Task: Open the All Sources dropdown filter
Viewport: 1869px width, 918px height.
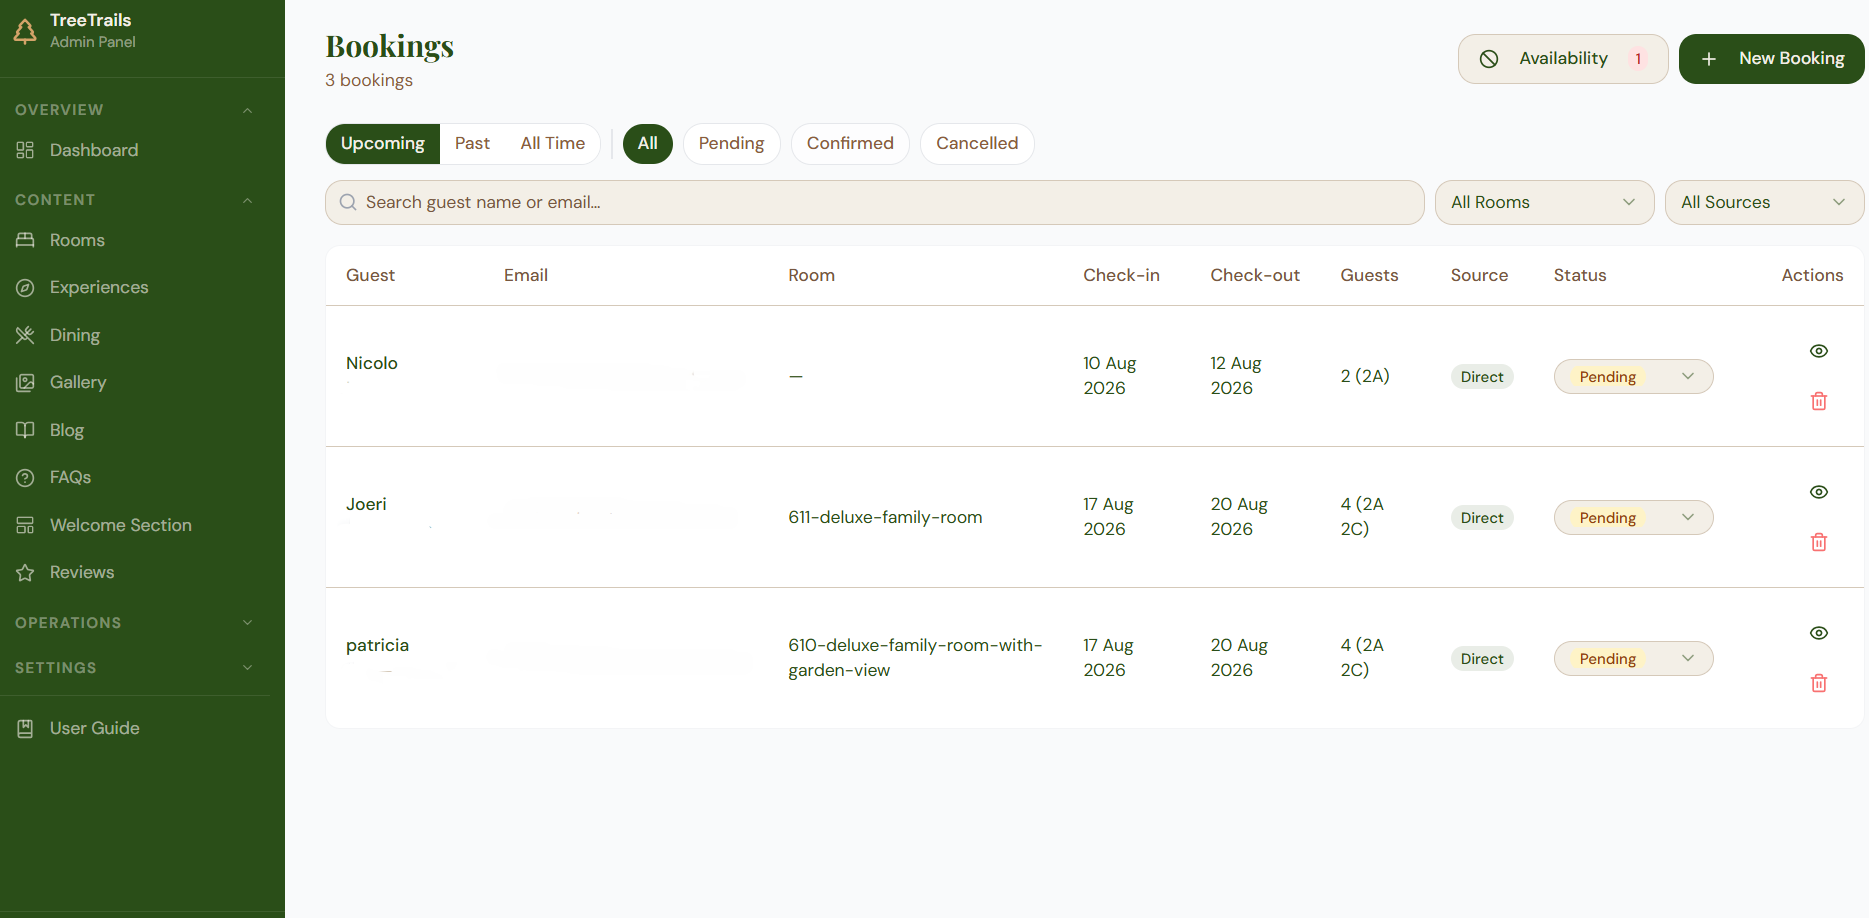Action: pos(1764,202)
